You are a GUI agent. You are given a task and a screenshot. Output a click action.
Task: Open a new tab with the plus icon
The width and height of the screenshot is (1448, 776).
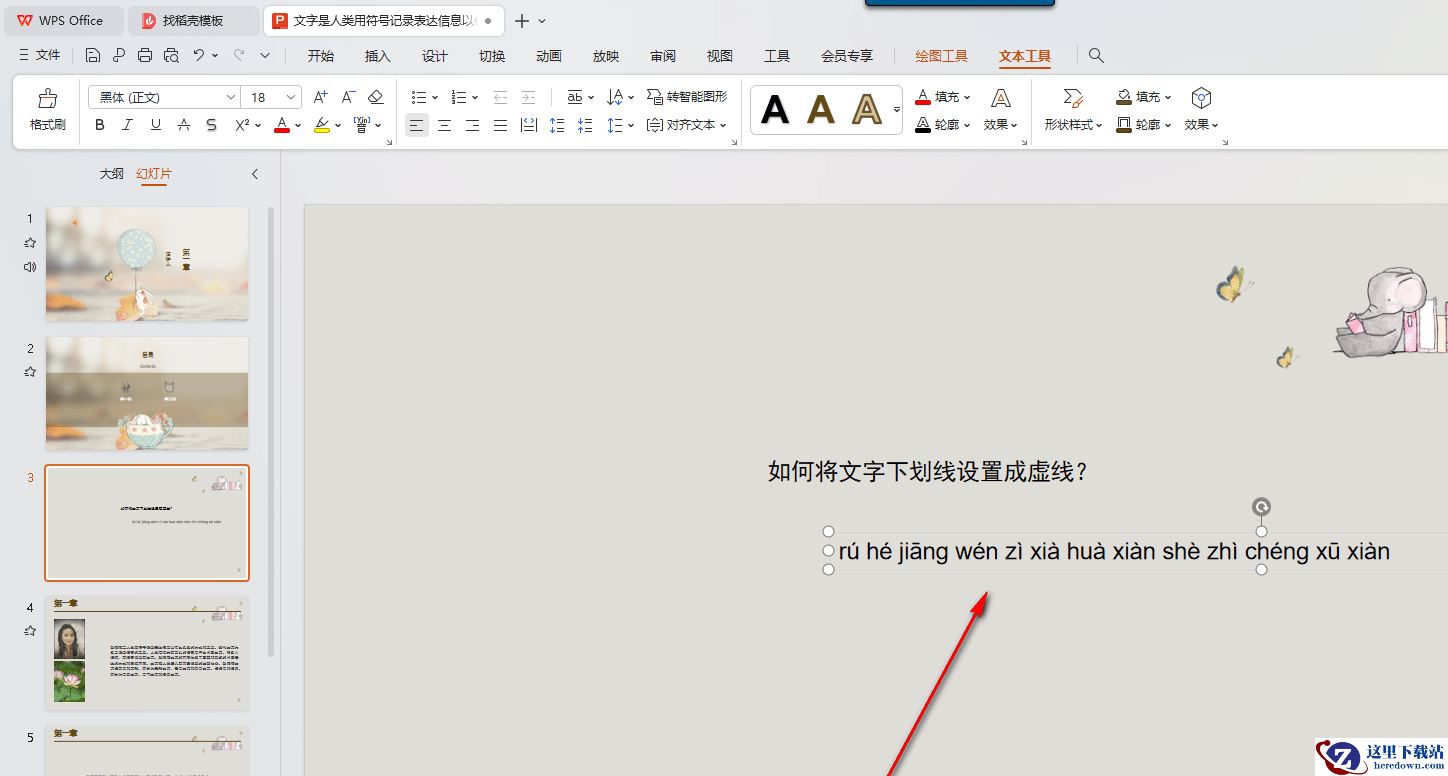[x=521, y=21]
